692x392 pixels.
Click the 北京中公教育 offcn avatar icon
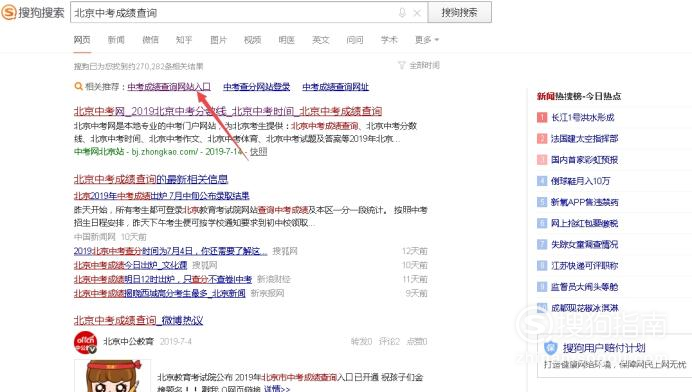(86, 343)
